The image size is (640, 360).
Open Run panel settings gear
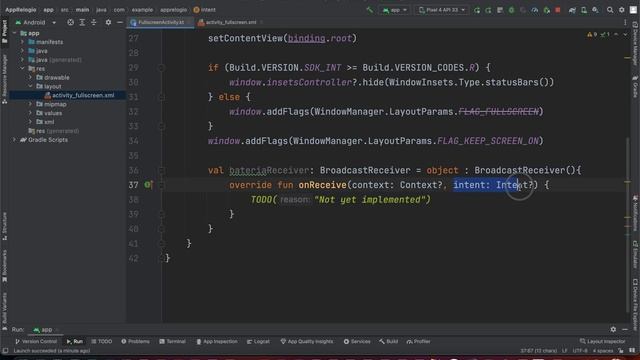(613, 329)
